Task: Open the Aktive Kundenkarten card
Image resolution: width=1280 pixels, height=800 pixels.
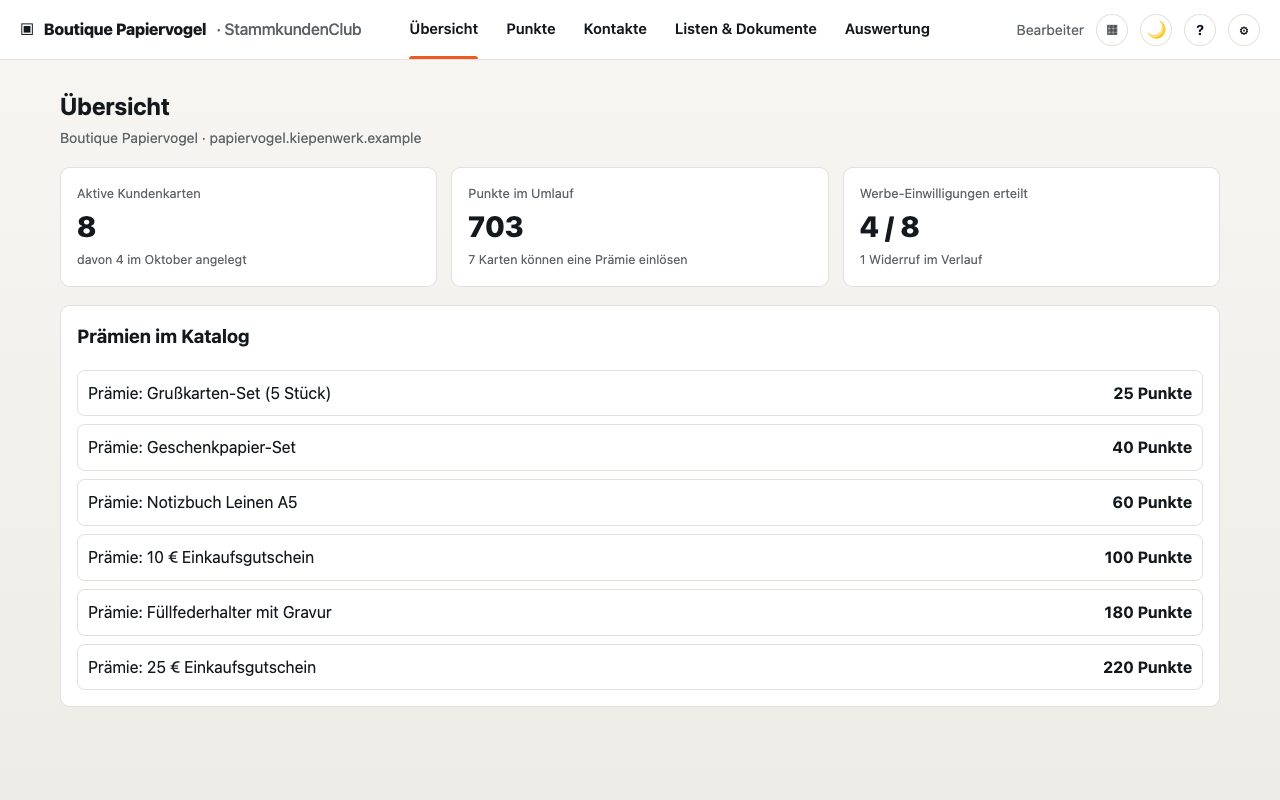Action: 248,227
